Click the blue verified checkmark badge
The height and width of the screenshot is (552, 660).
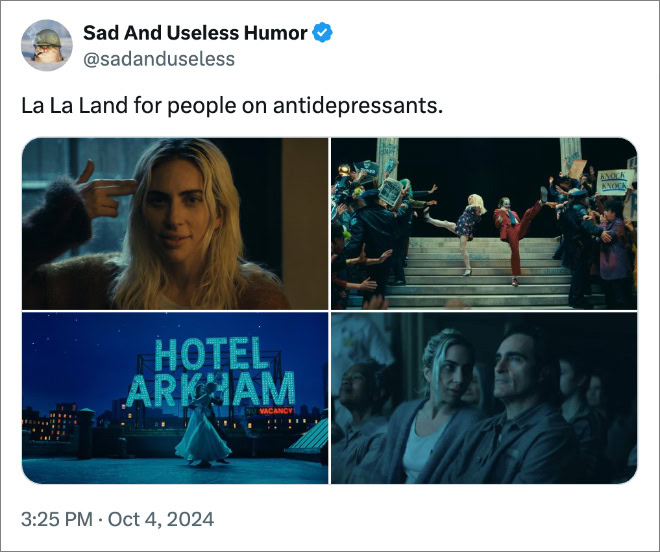[x=322, y=33]
